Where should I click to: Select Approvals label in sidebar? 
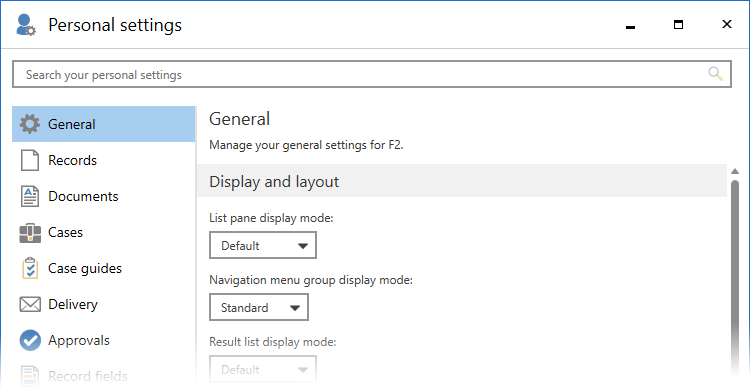(79, 340)
